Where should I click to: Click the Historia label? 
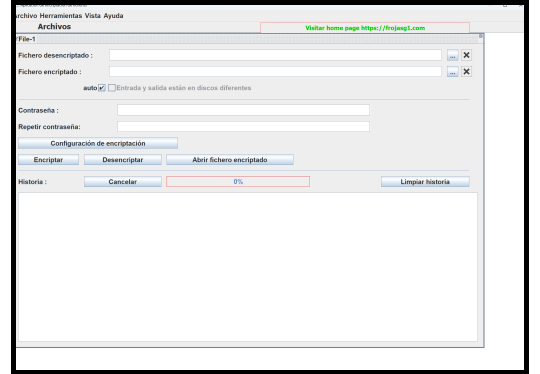(x=32, y=182)
